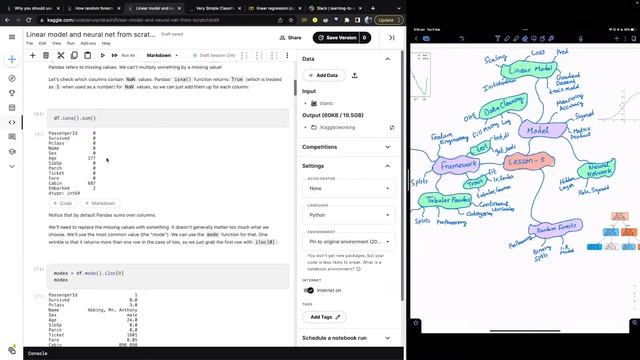Image resolution: width=640 pixels, height=360 pixels.
Task: Open the Run menu of the notebook
Action: click(71, 43)
